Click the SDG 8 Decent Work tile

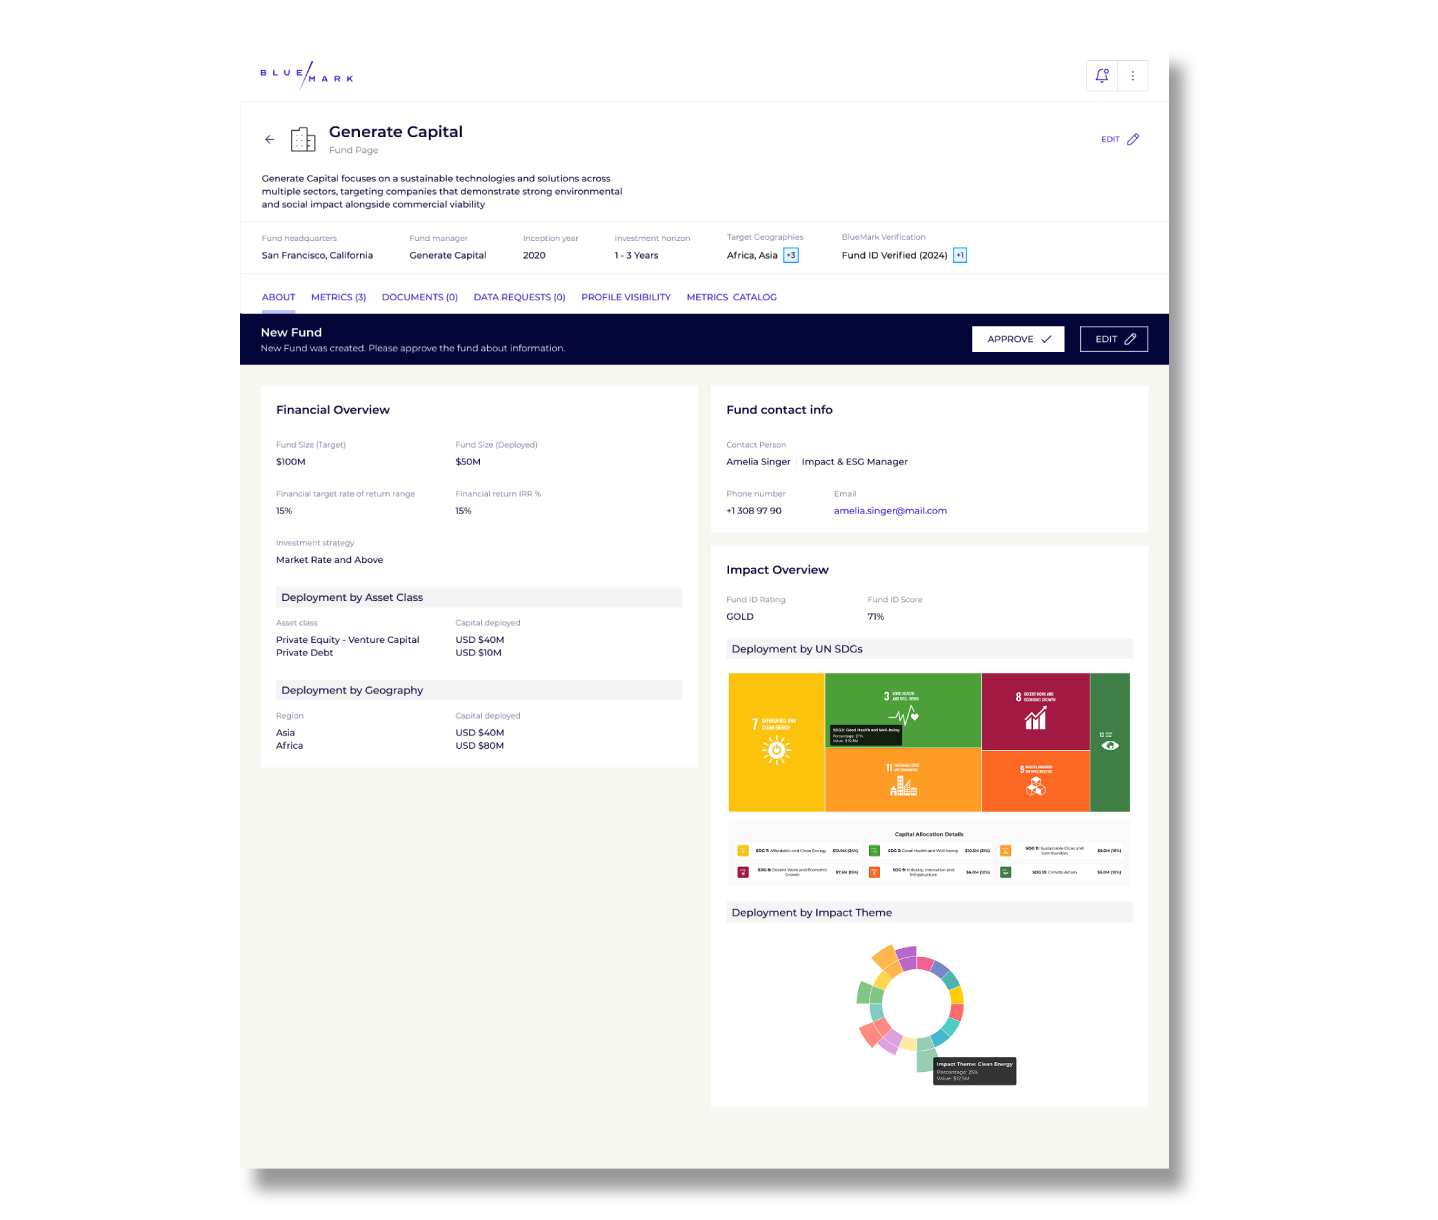[x=1035, y=710]
